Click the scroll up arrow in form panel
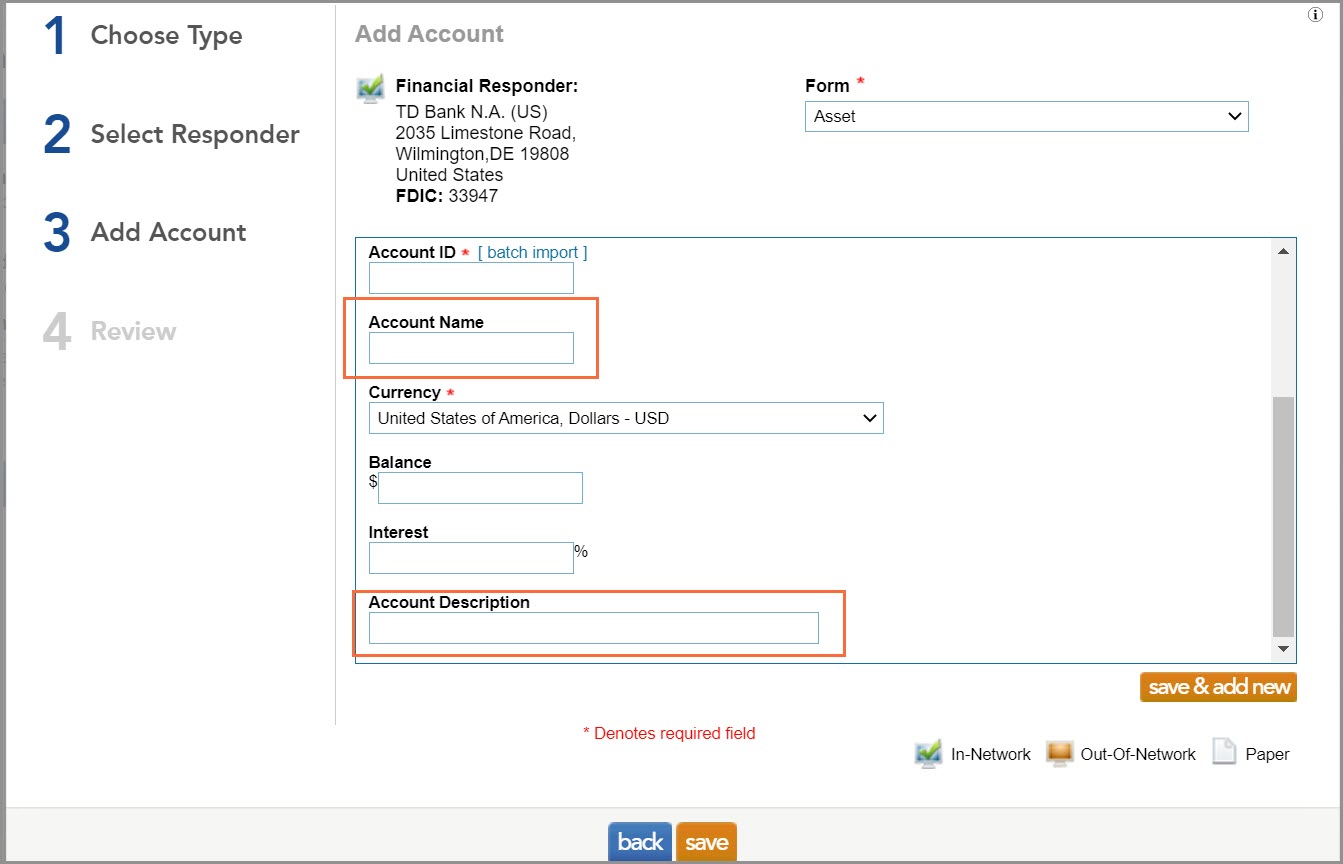The height and width of the screenshot is (864, 1343). 1283,251
